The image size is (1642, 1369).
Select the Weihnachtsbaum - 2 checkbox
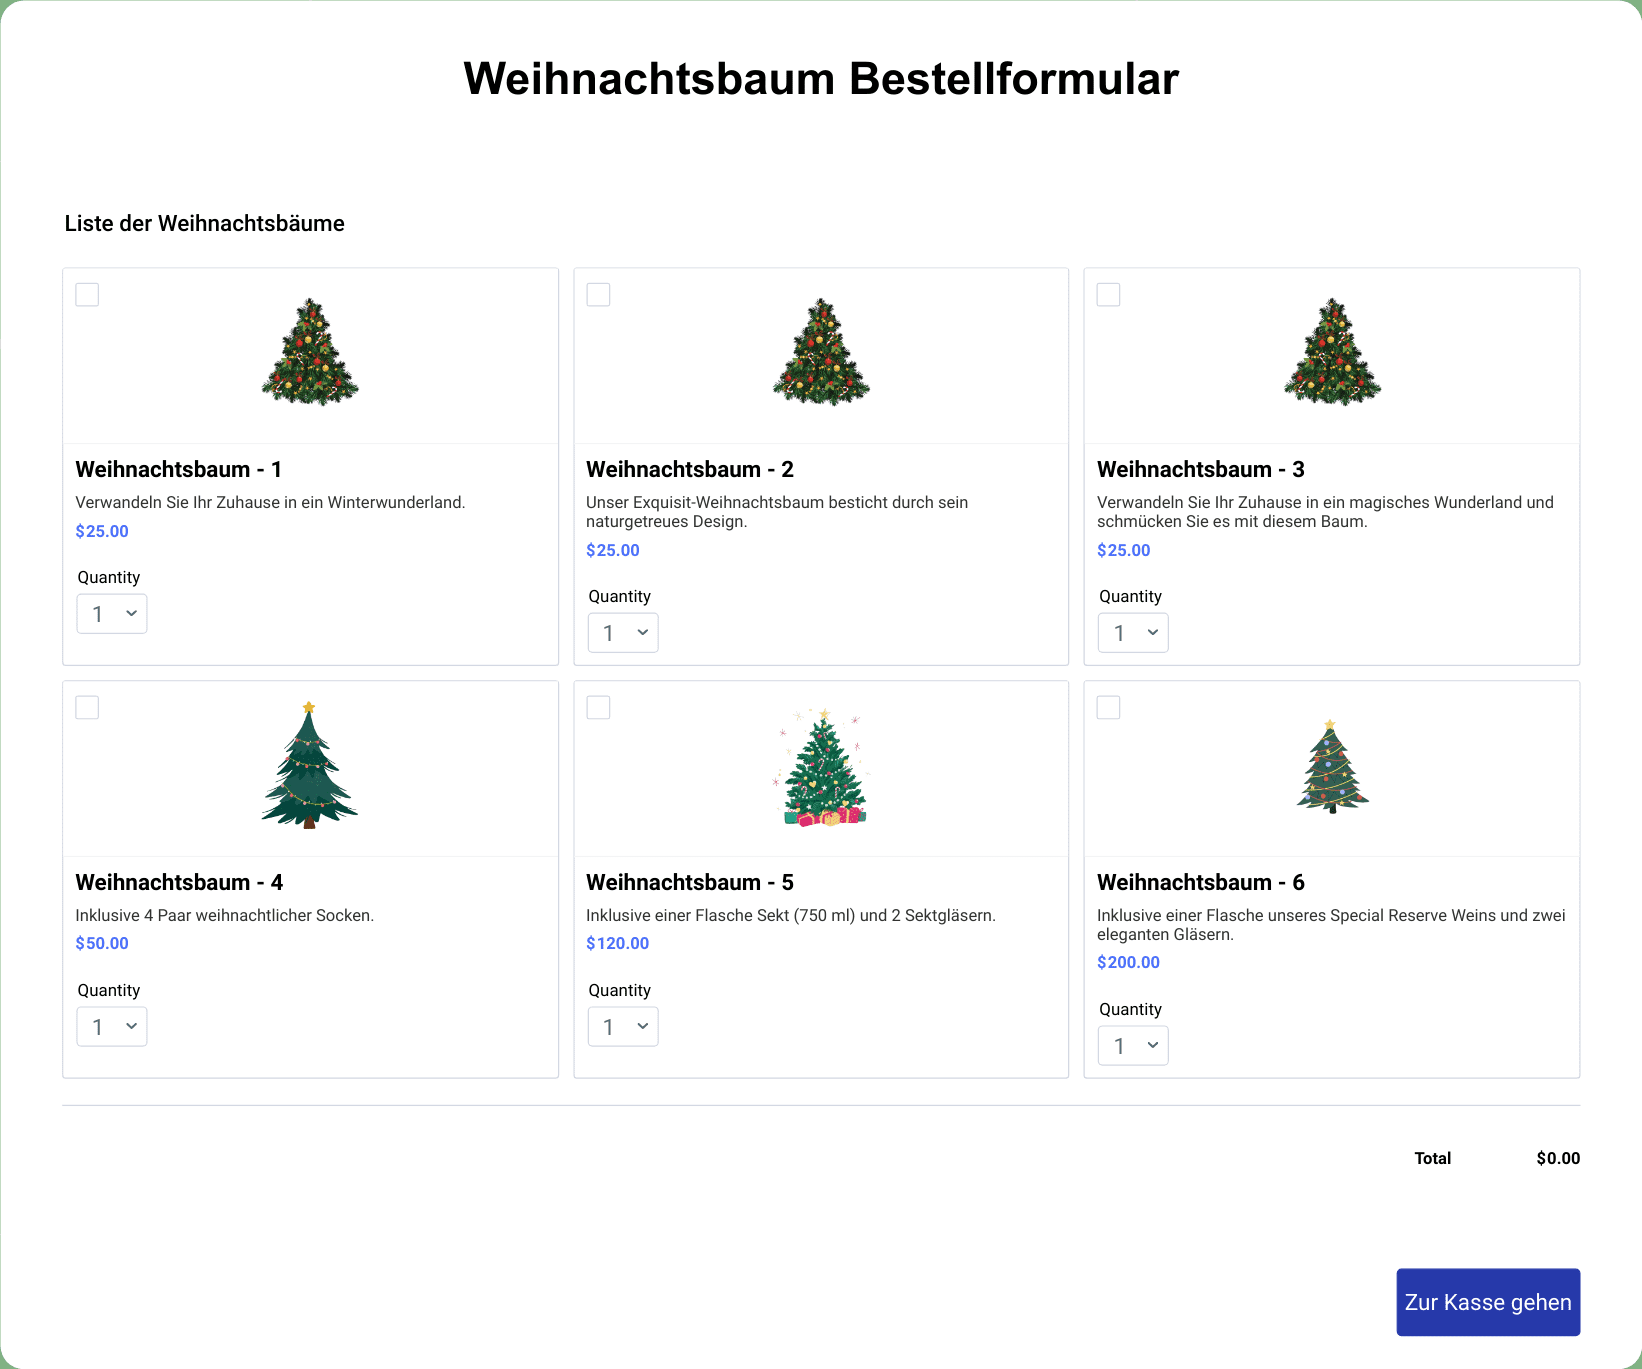click(x=598, y=295)
